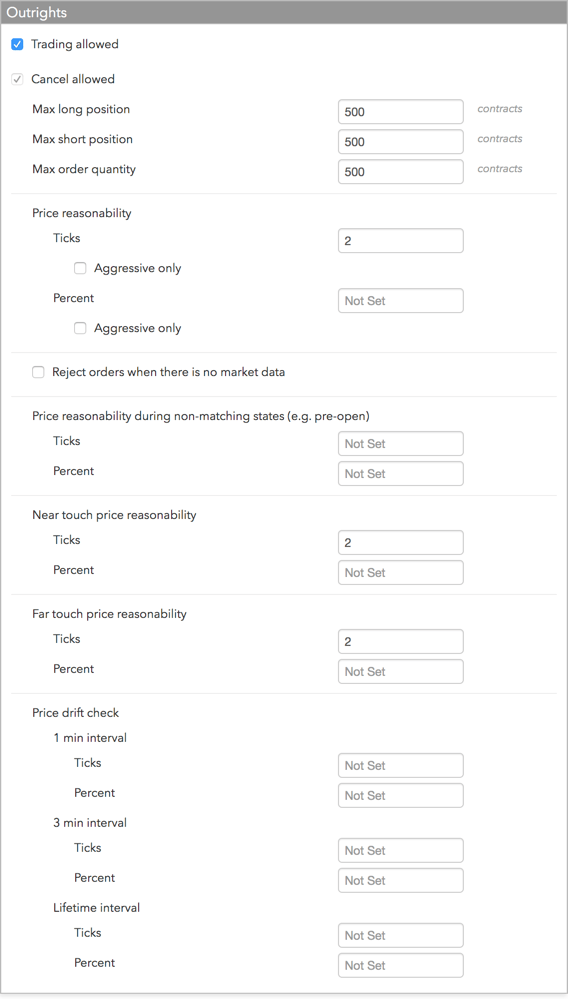
Task: Click the Lifetime interval Percent field
Action: click(x=401, y=965)
